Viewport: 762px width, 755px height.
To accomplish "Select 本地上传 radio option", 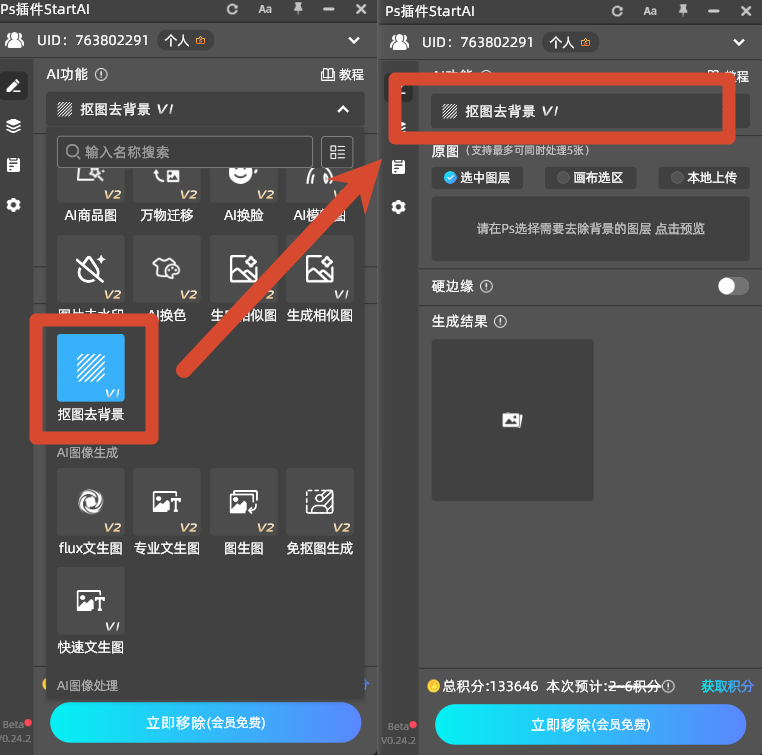I will [x=704, y=178].
